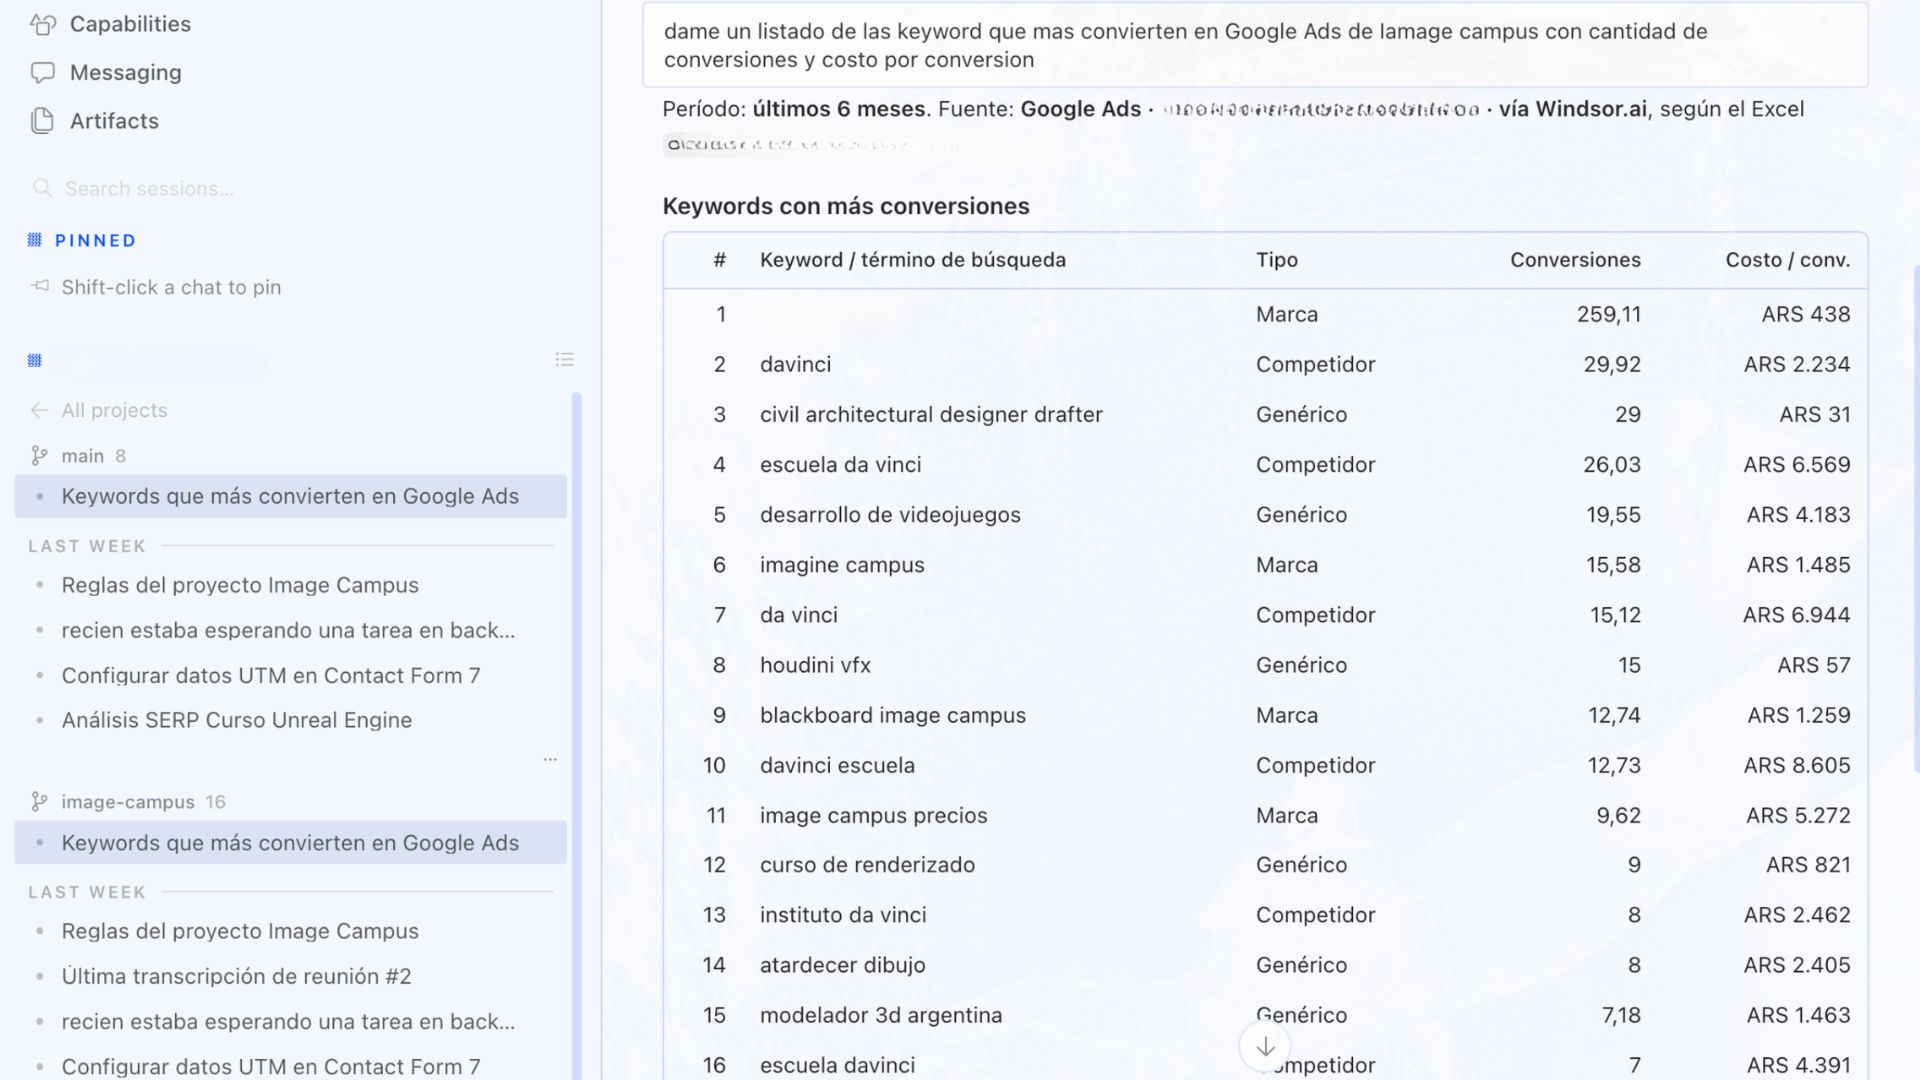Jump to bottom with the down-arrow button

point(1265,1047)
